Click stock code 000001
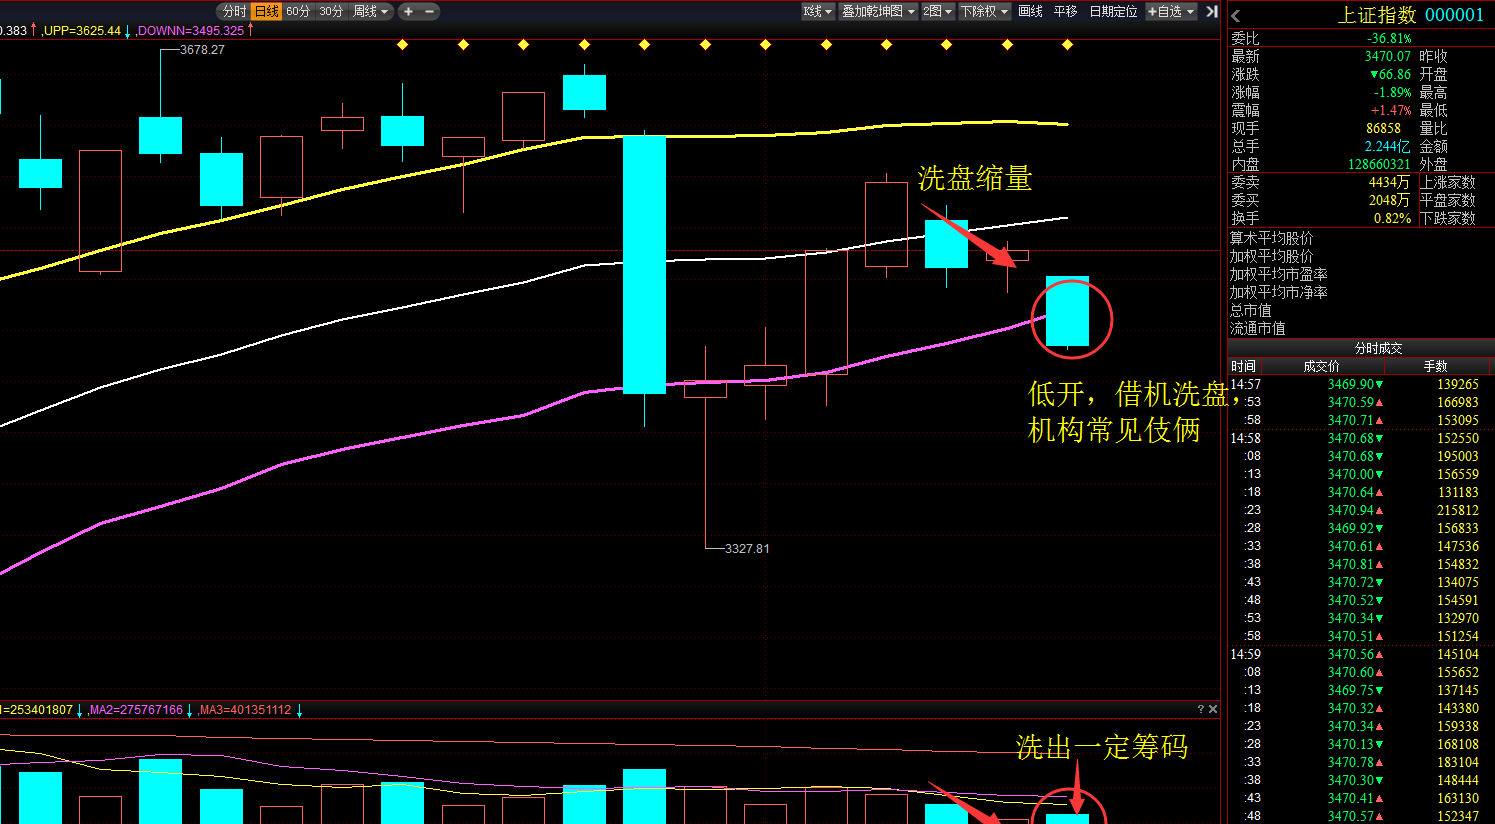Screen dimensions: 1495x824 pyautogui.click(x=1454, y=15)
